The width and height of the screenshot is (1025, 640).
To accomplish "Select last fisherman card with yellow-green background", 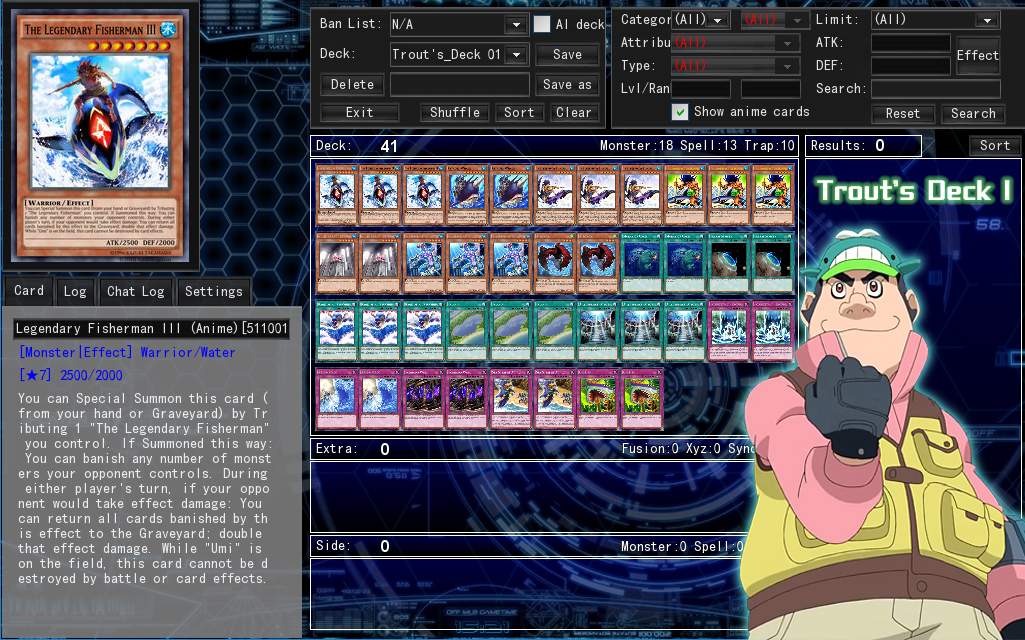I will click(x=773, y=195).
